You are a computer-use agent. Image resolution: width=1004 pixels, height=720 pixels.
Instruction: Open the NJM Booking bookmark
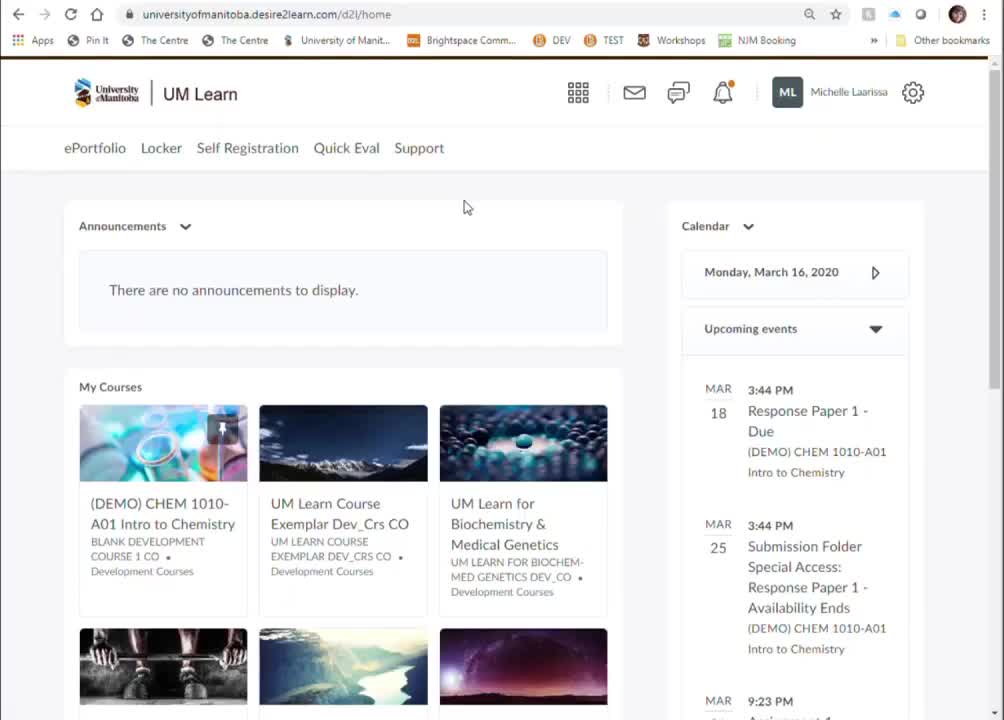(x=757, y=40)
